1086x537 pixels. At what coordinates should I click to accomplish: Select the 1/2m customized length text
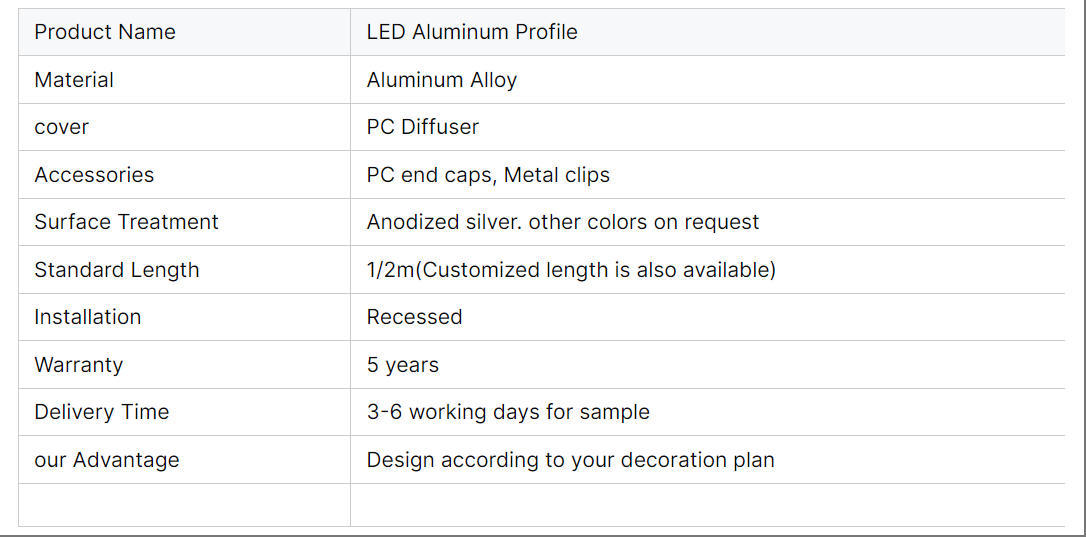click(571, 270)
